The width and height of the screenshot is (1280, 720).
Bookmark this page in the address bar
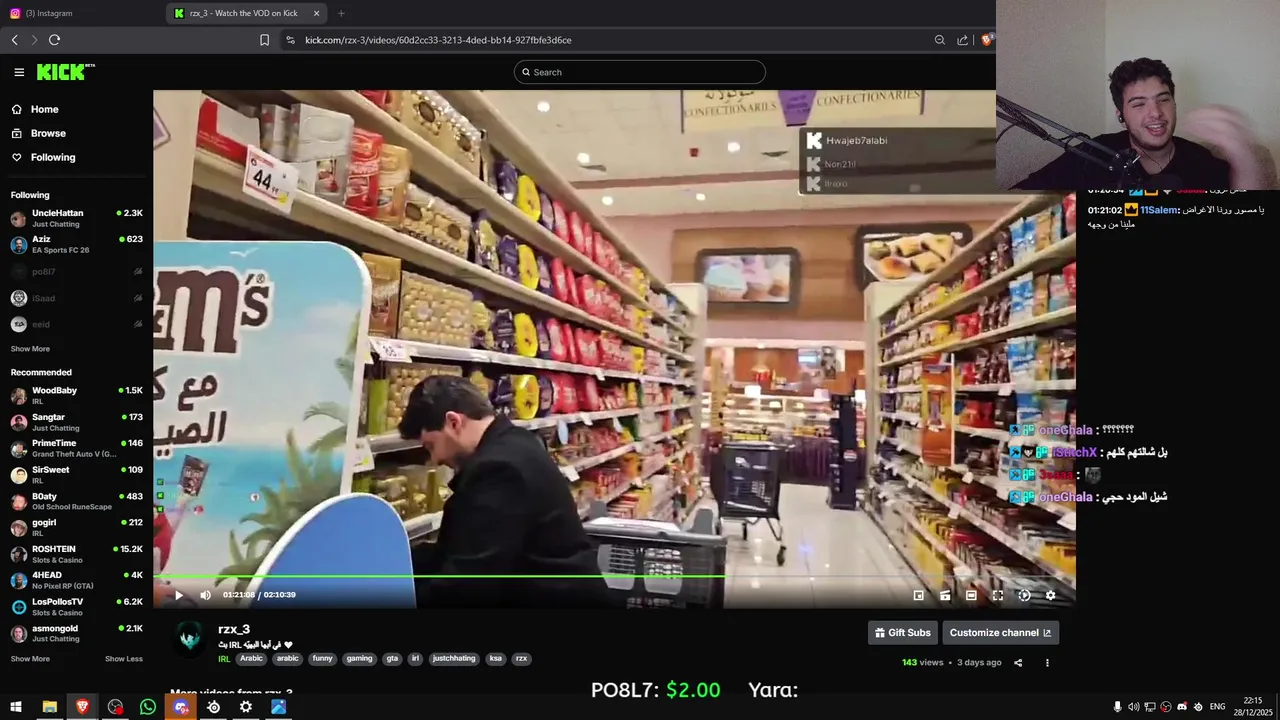[264, 40]
